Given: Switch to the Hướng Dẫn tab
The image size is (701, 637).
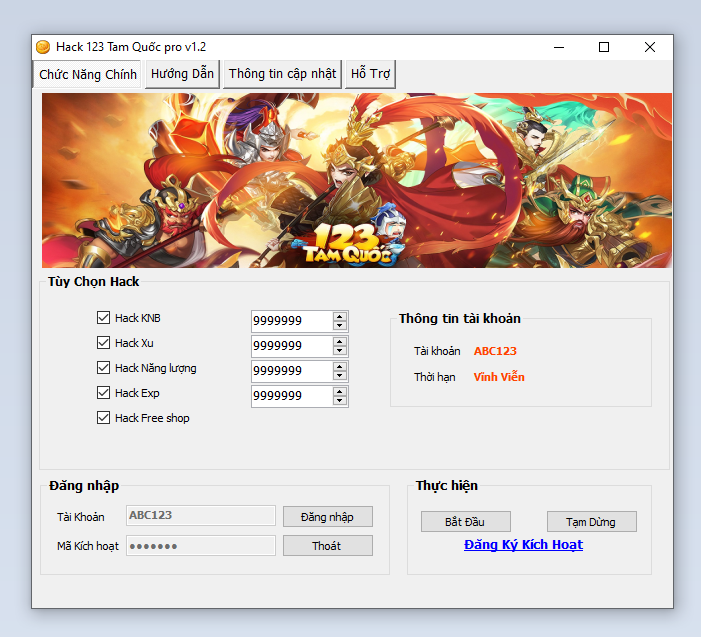Looking at the screenshot, I should pos(181,74).
